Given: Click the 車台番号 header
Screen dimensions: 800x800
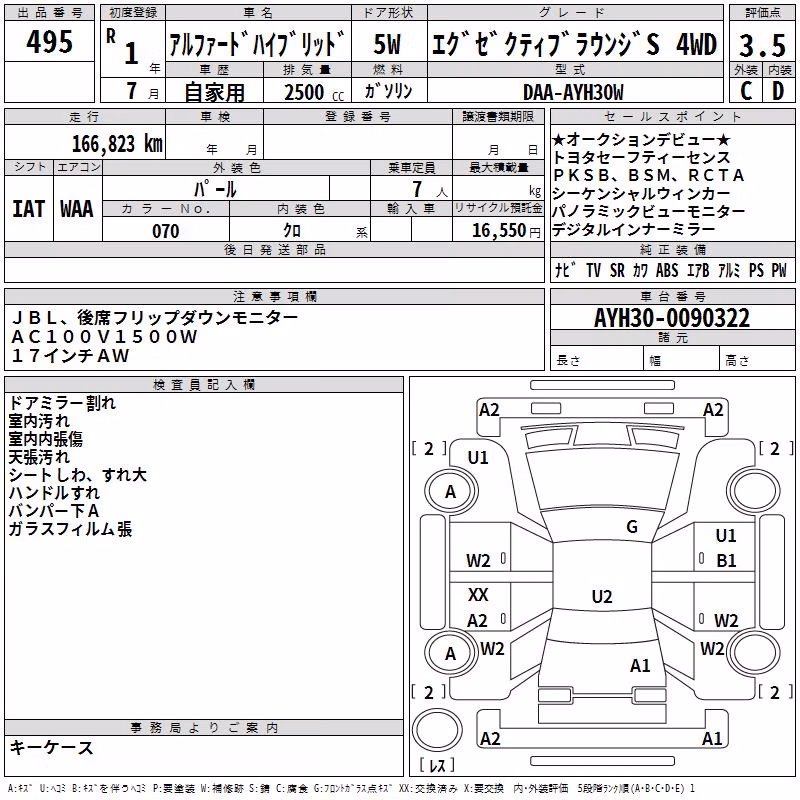Looking at the screenshot, I should [x=672, y=296].
